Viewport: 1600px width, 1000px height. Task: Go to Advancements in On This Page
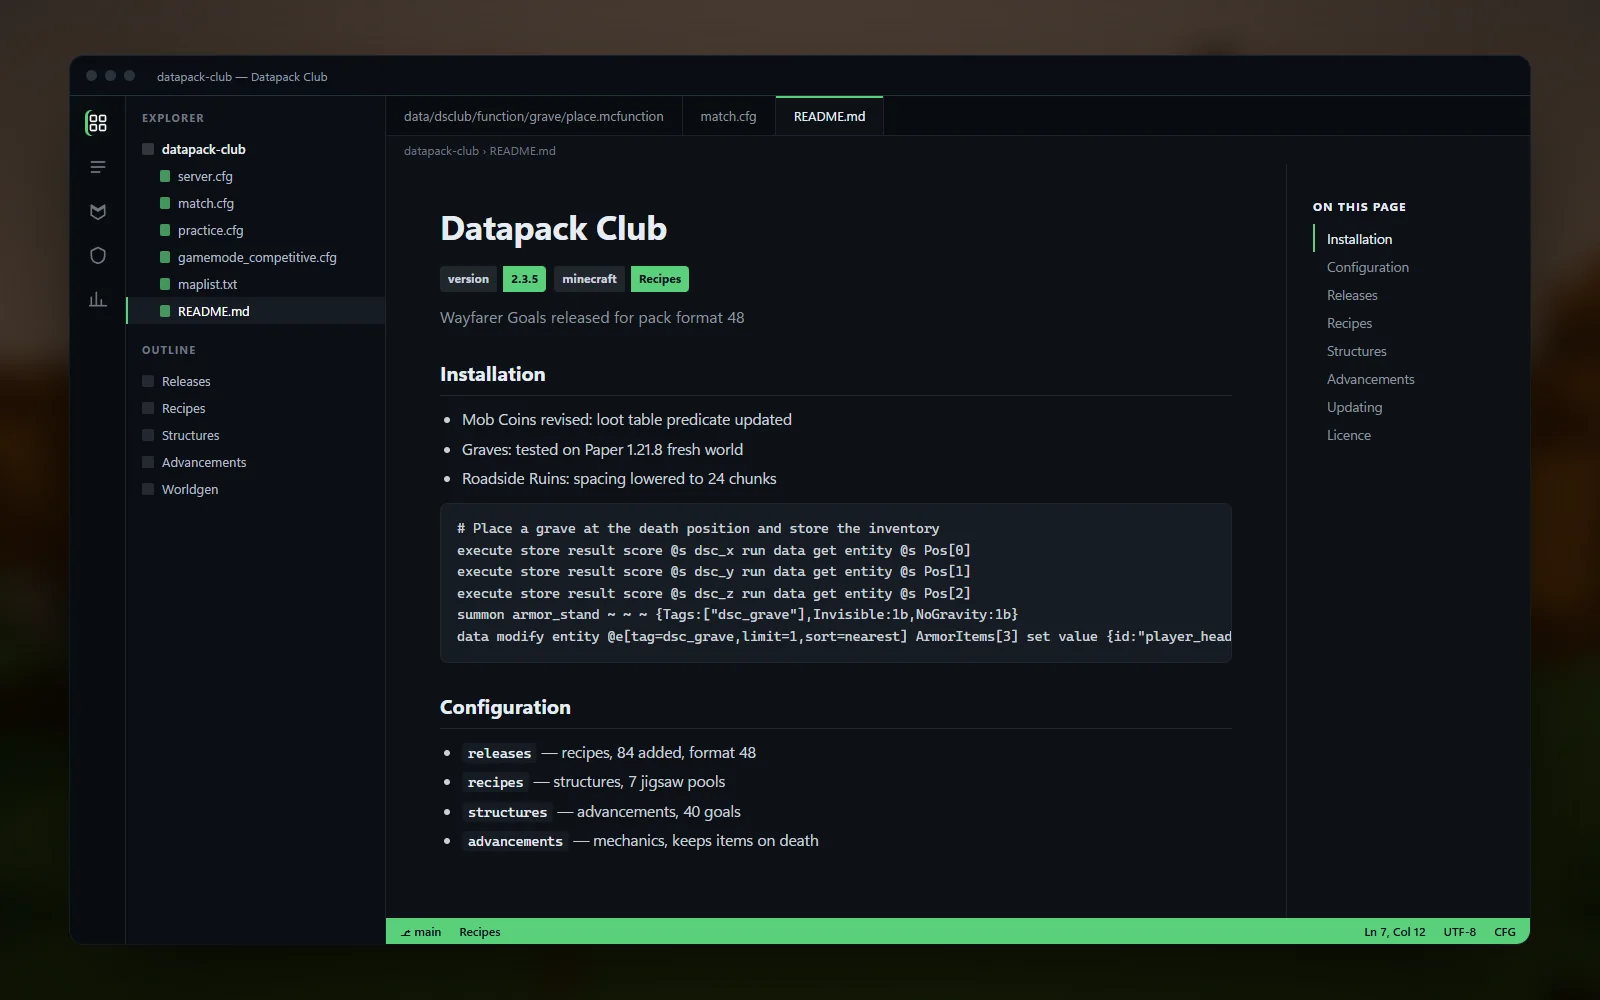pos(1370,379)
